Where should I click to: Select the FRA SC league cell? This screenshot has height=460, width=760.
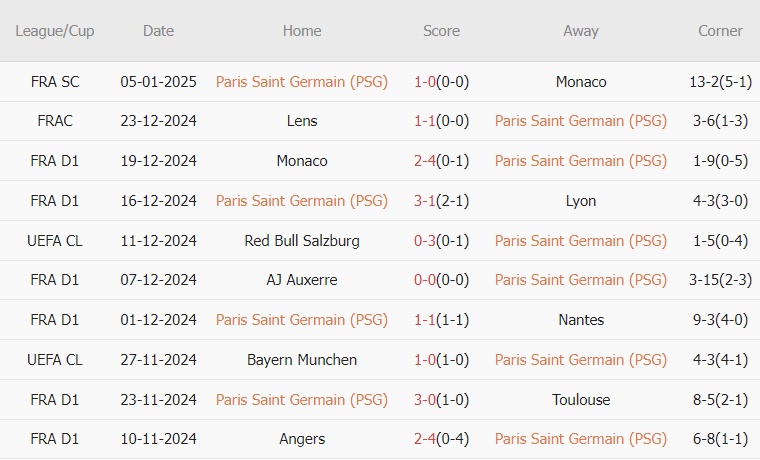[55, 82]
